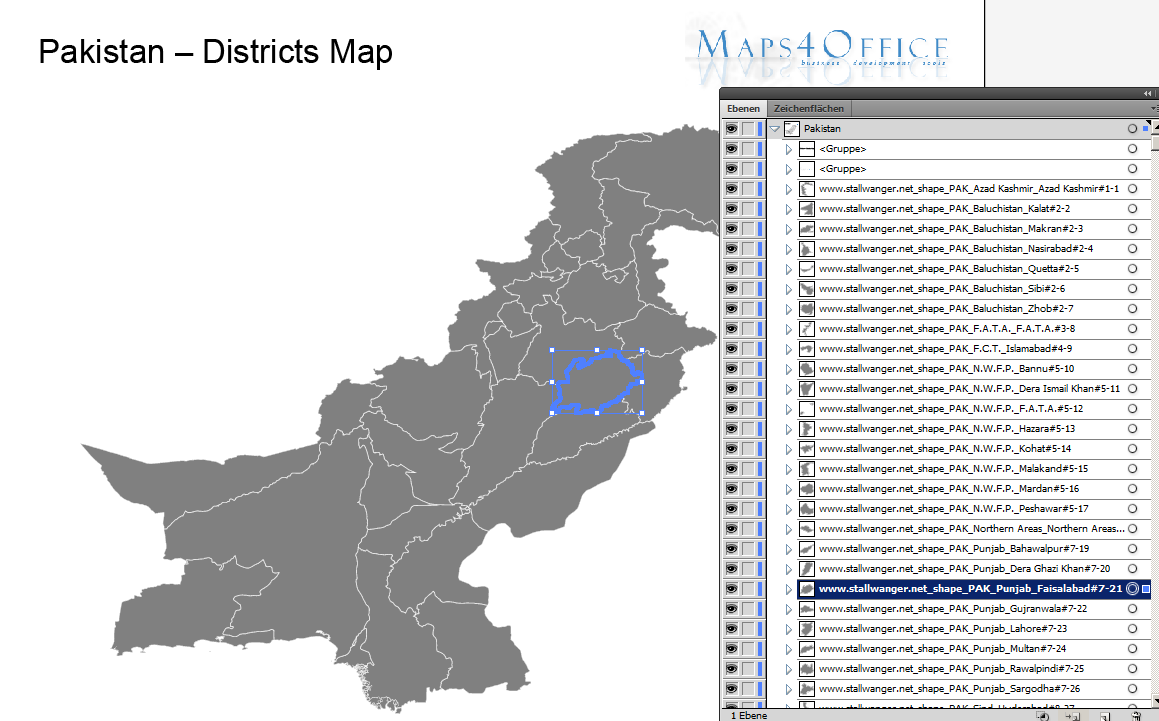
Task: Expand the first <Gruppe> item
Action: [789, 148]
